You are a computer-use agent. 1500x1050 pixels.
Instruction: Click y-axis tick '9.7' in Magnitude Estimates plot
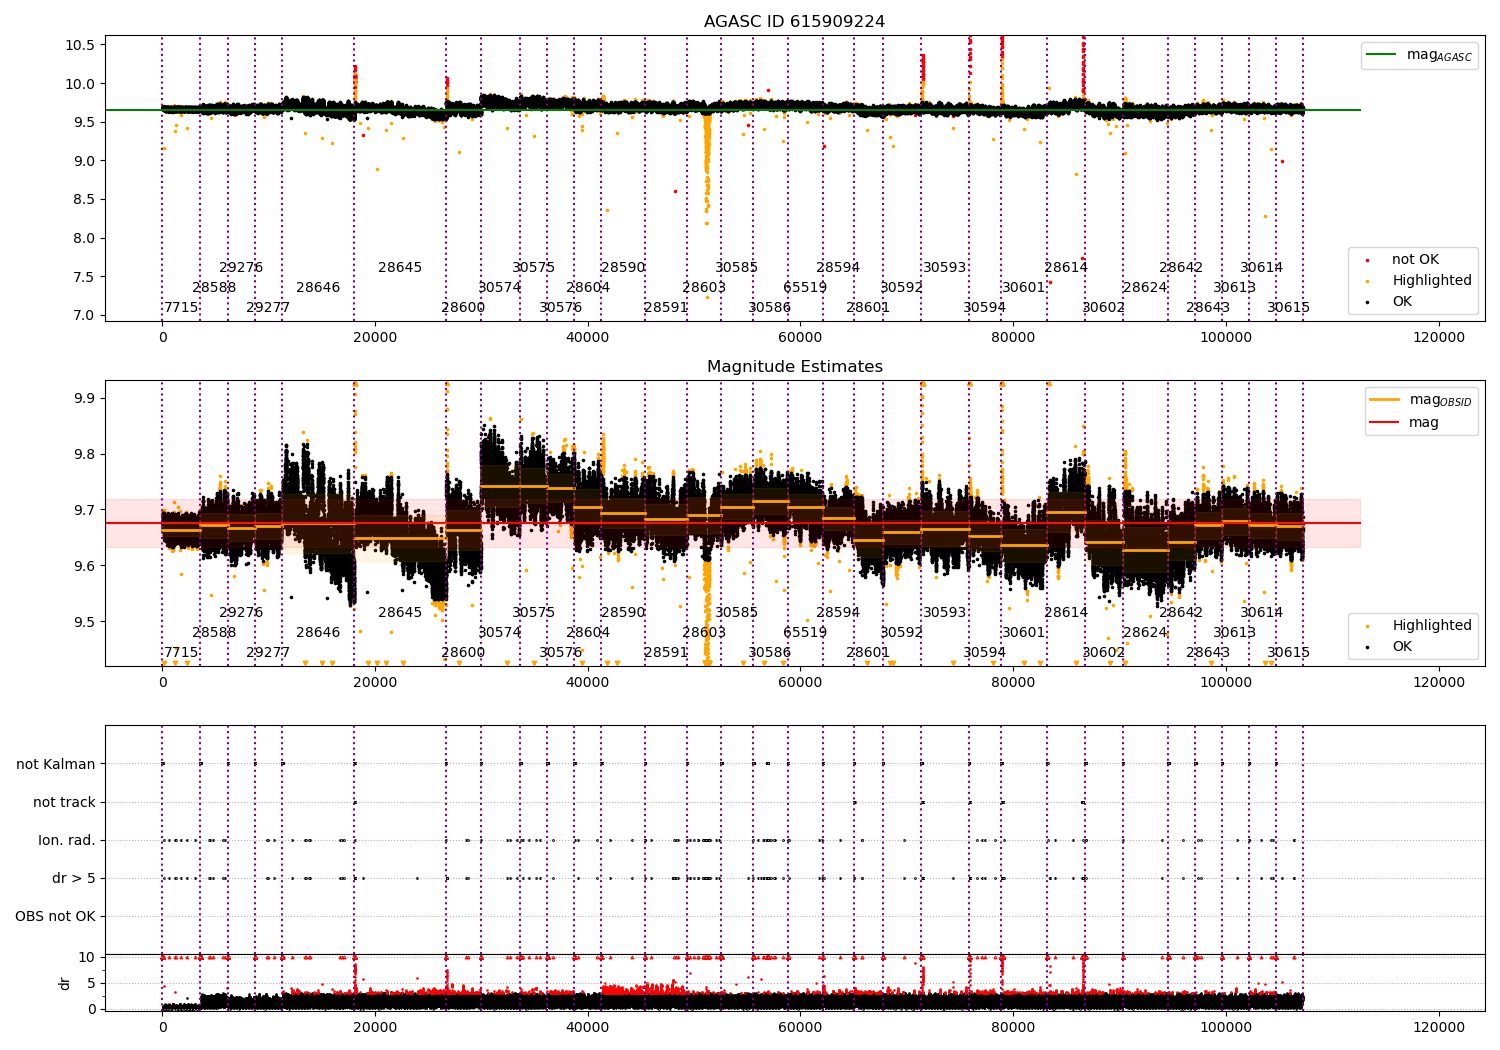coord(85,511)
